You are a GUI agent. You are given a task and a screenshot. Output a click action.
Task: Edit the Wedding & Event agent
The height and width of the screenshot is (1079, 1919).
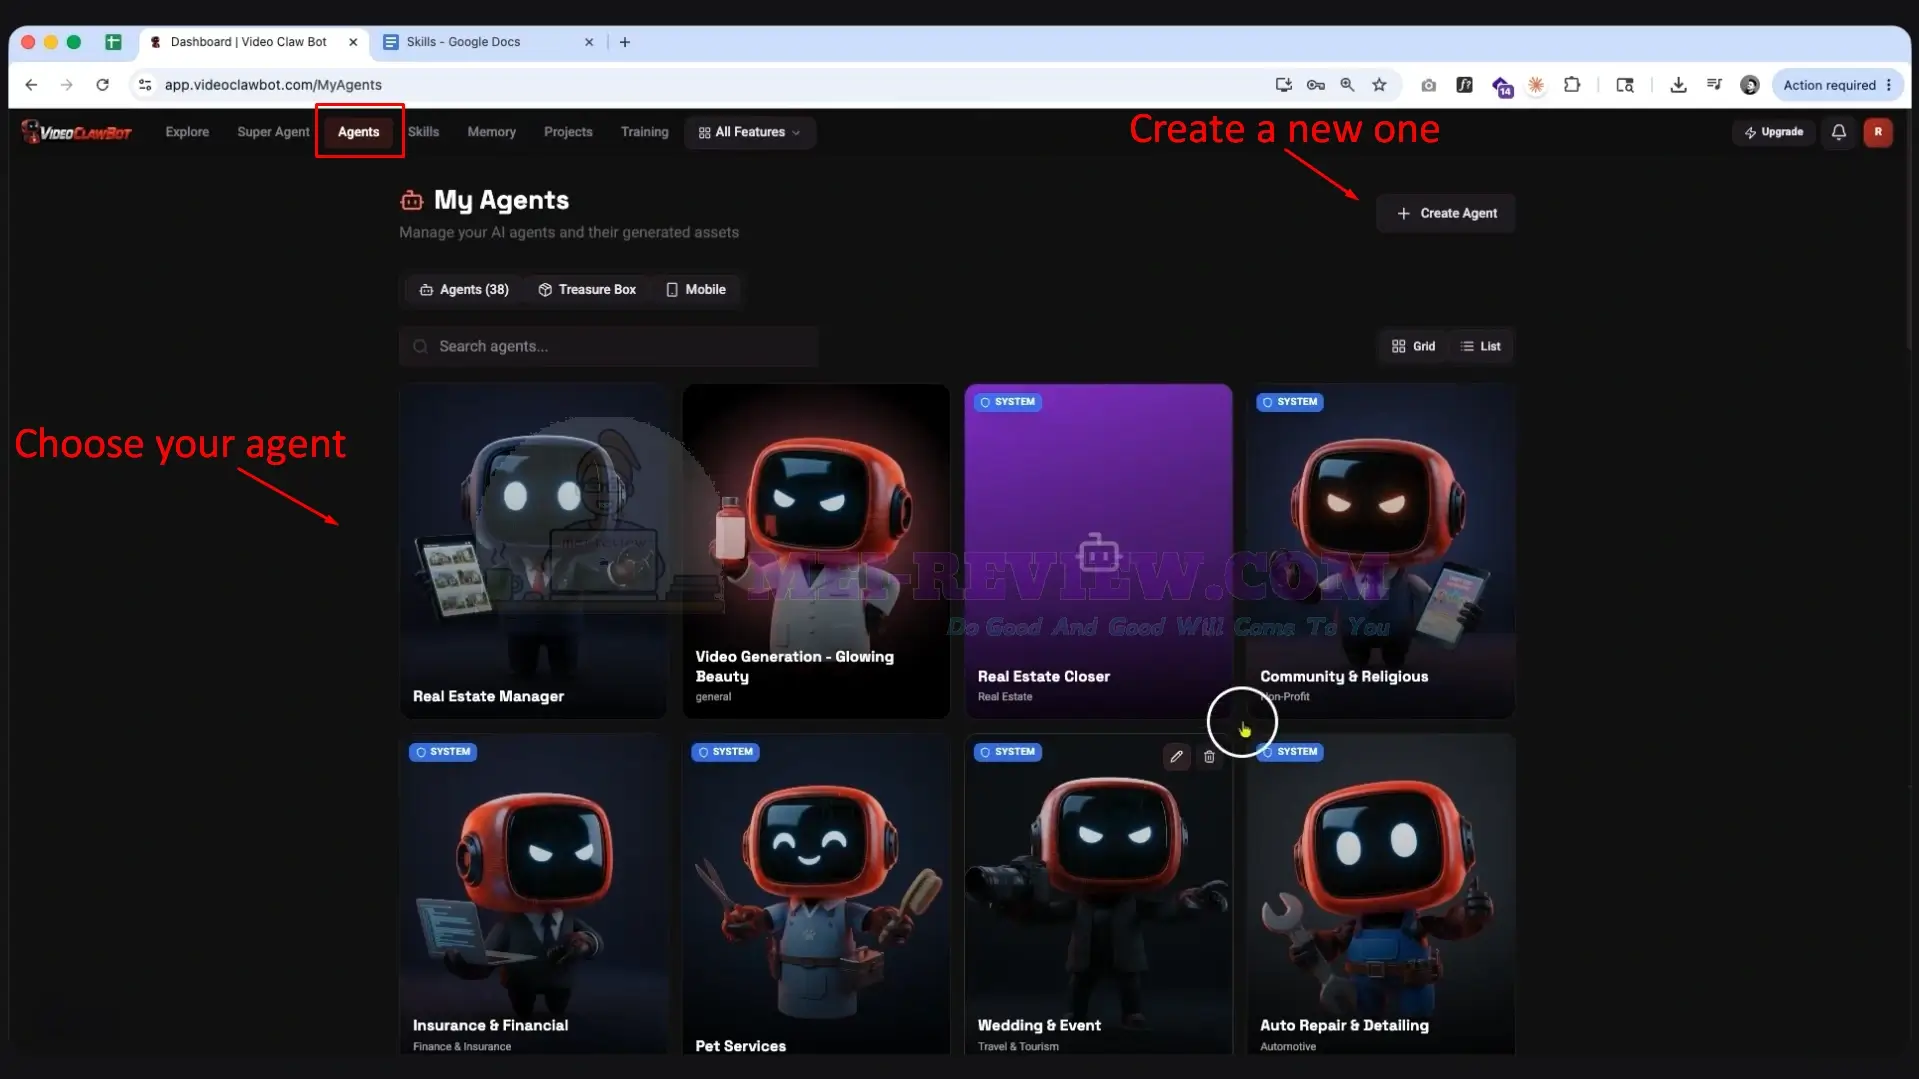point(1176,757)
